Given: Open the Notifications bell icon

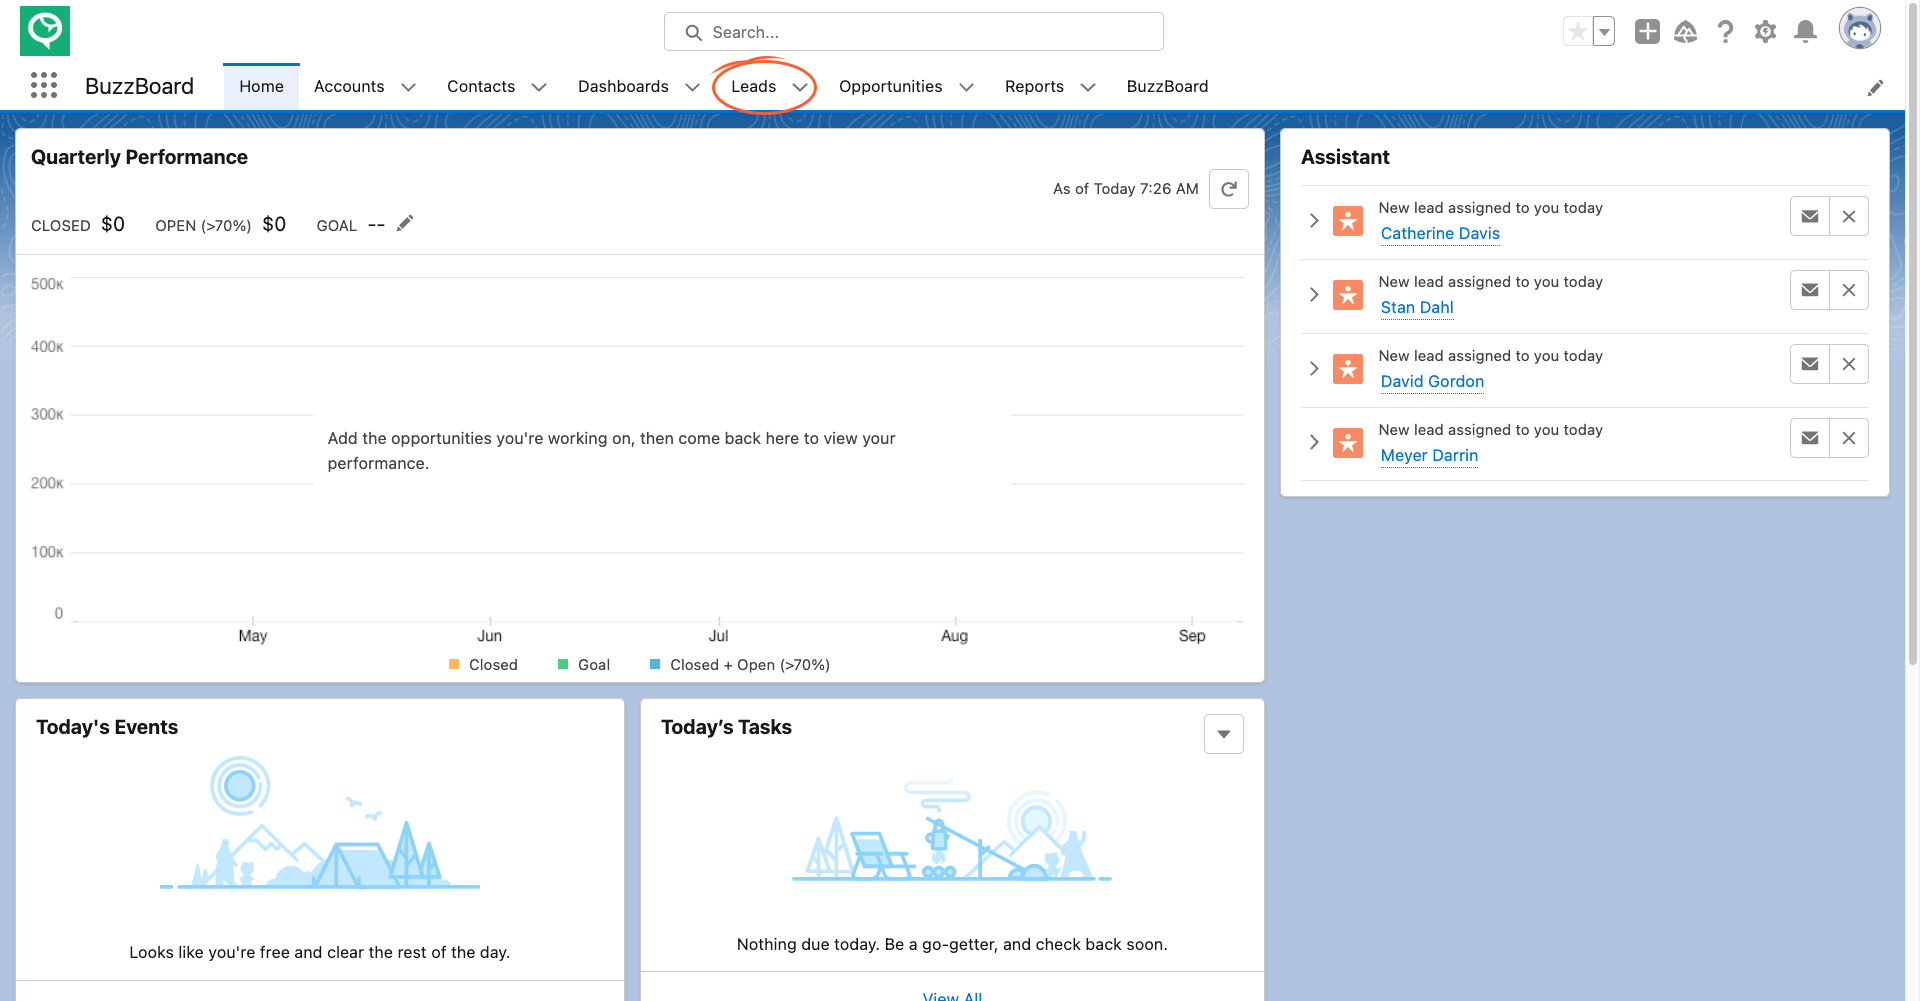Looking at the screenshot, I should [x=1805, y=32].
